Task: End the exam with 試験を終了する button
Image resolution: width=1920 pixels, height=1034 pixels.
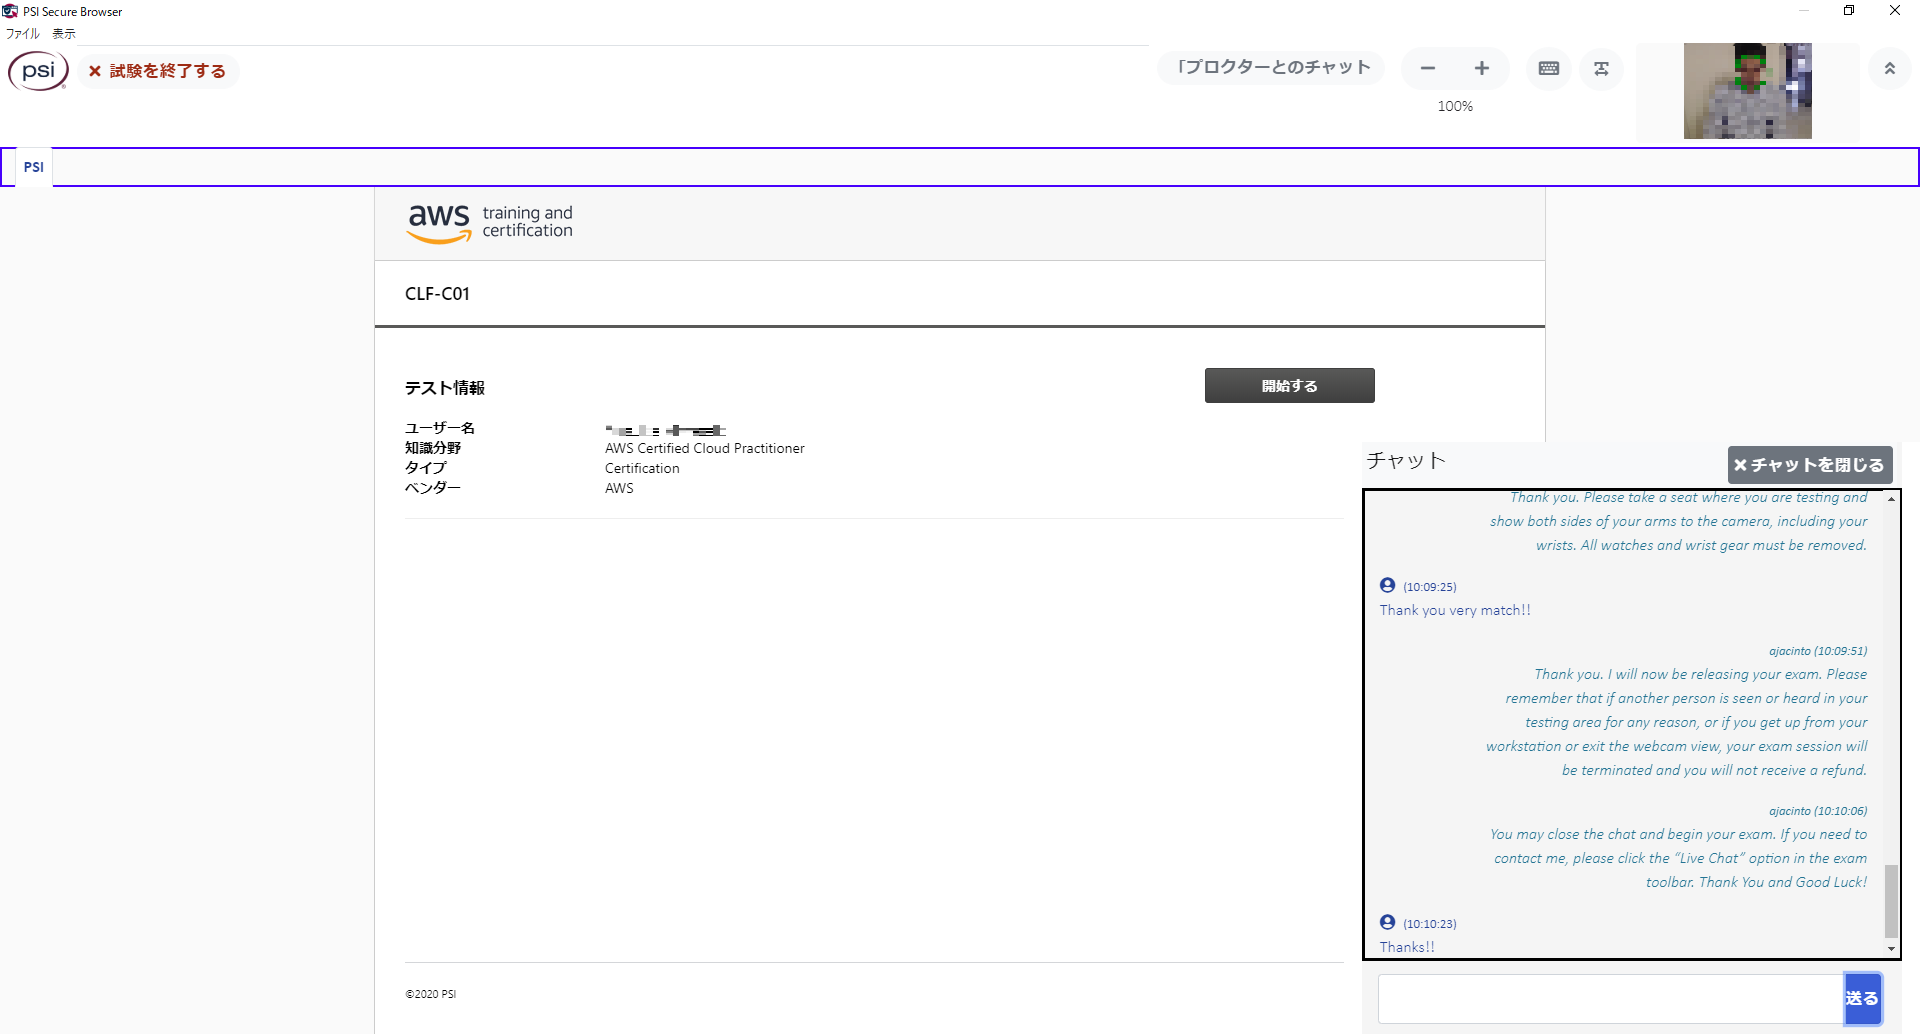Action: 158,71
